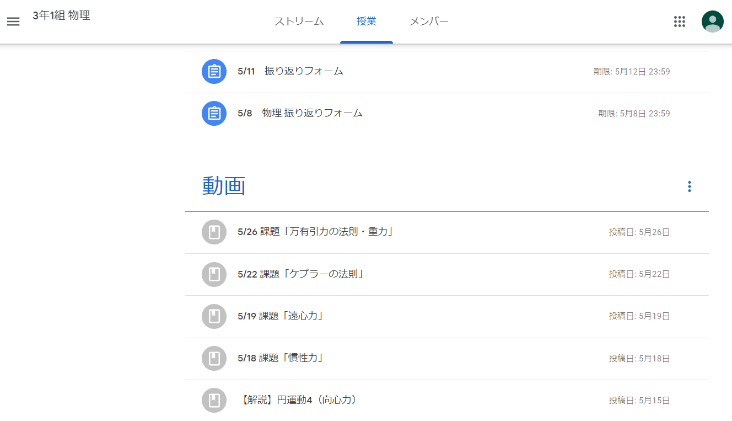Expand the 5/26 課題「万有引力の法則・重力」 item
The width and height of the screenshot is (732, 421).
point(315,232)
